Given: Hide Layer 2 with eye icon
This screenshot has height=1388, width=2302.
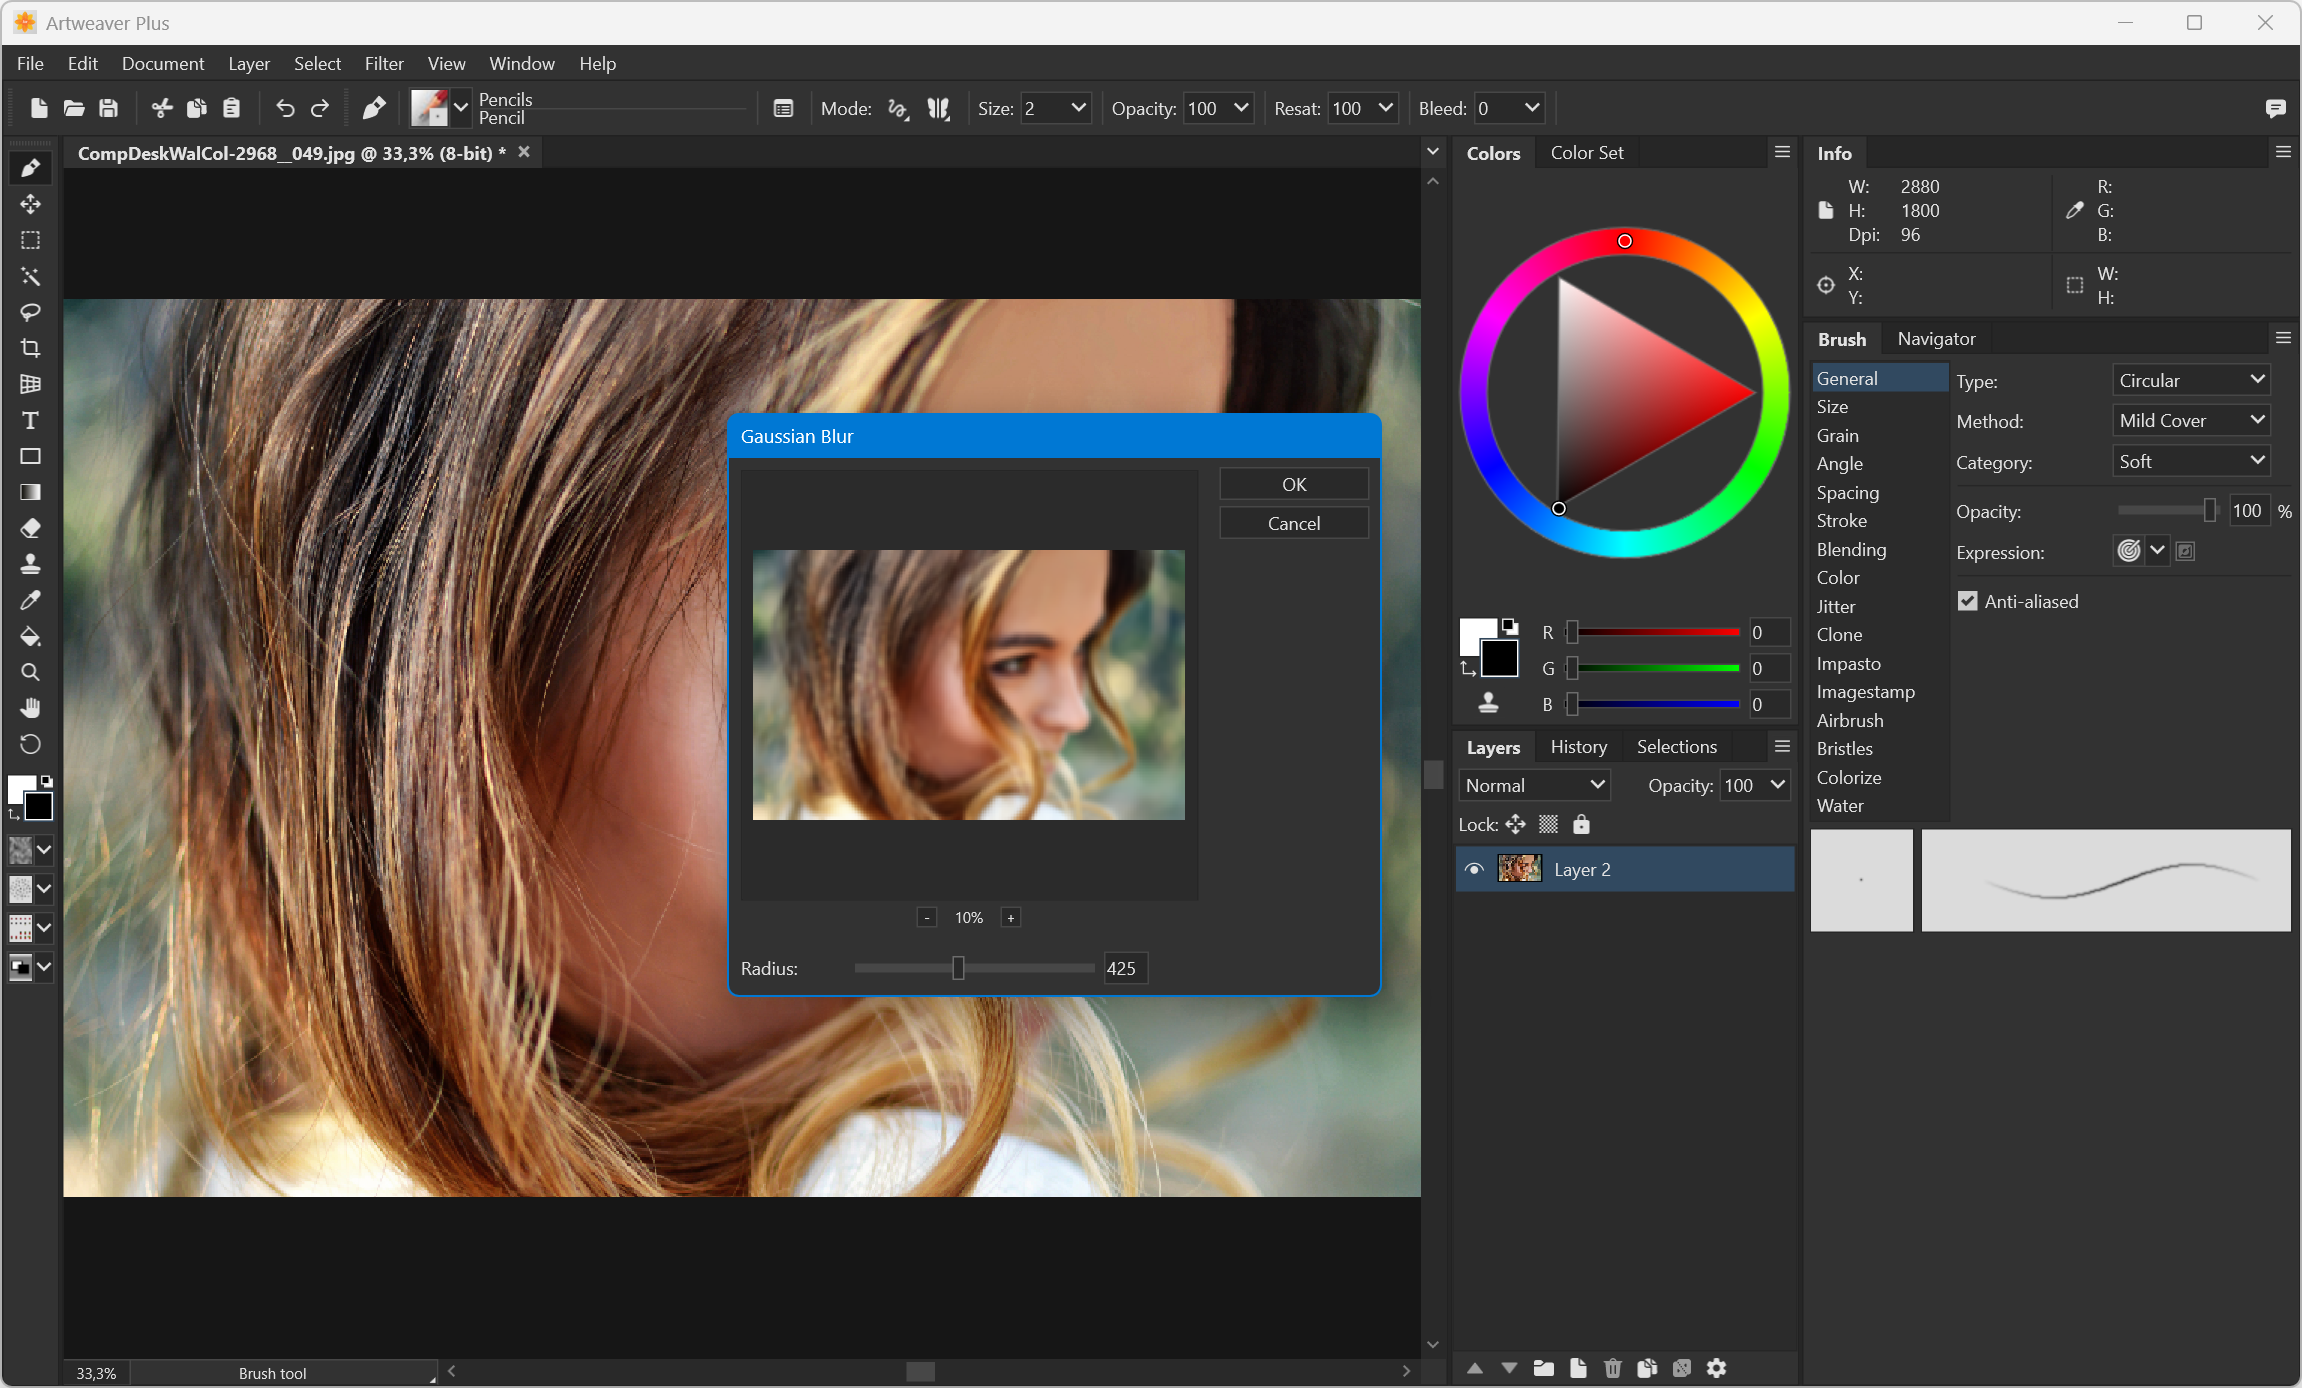Looking at the screenshot, I should pyautogui.click(x=1473, y=869).
